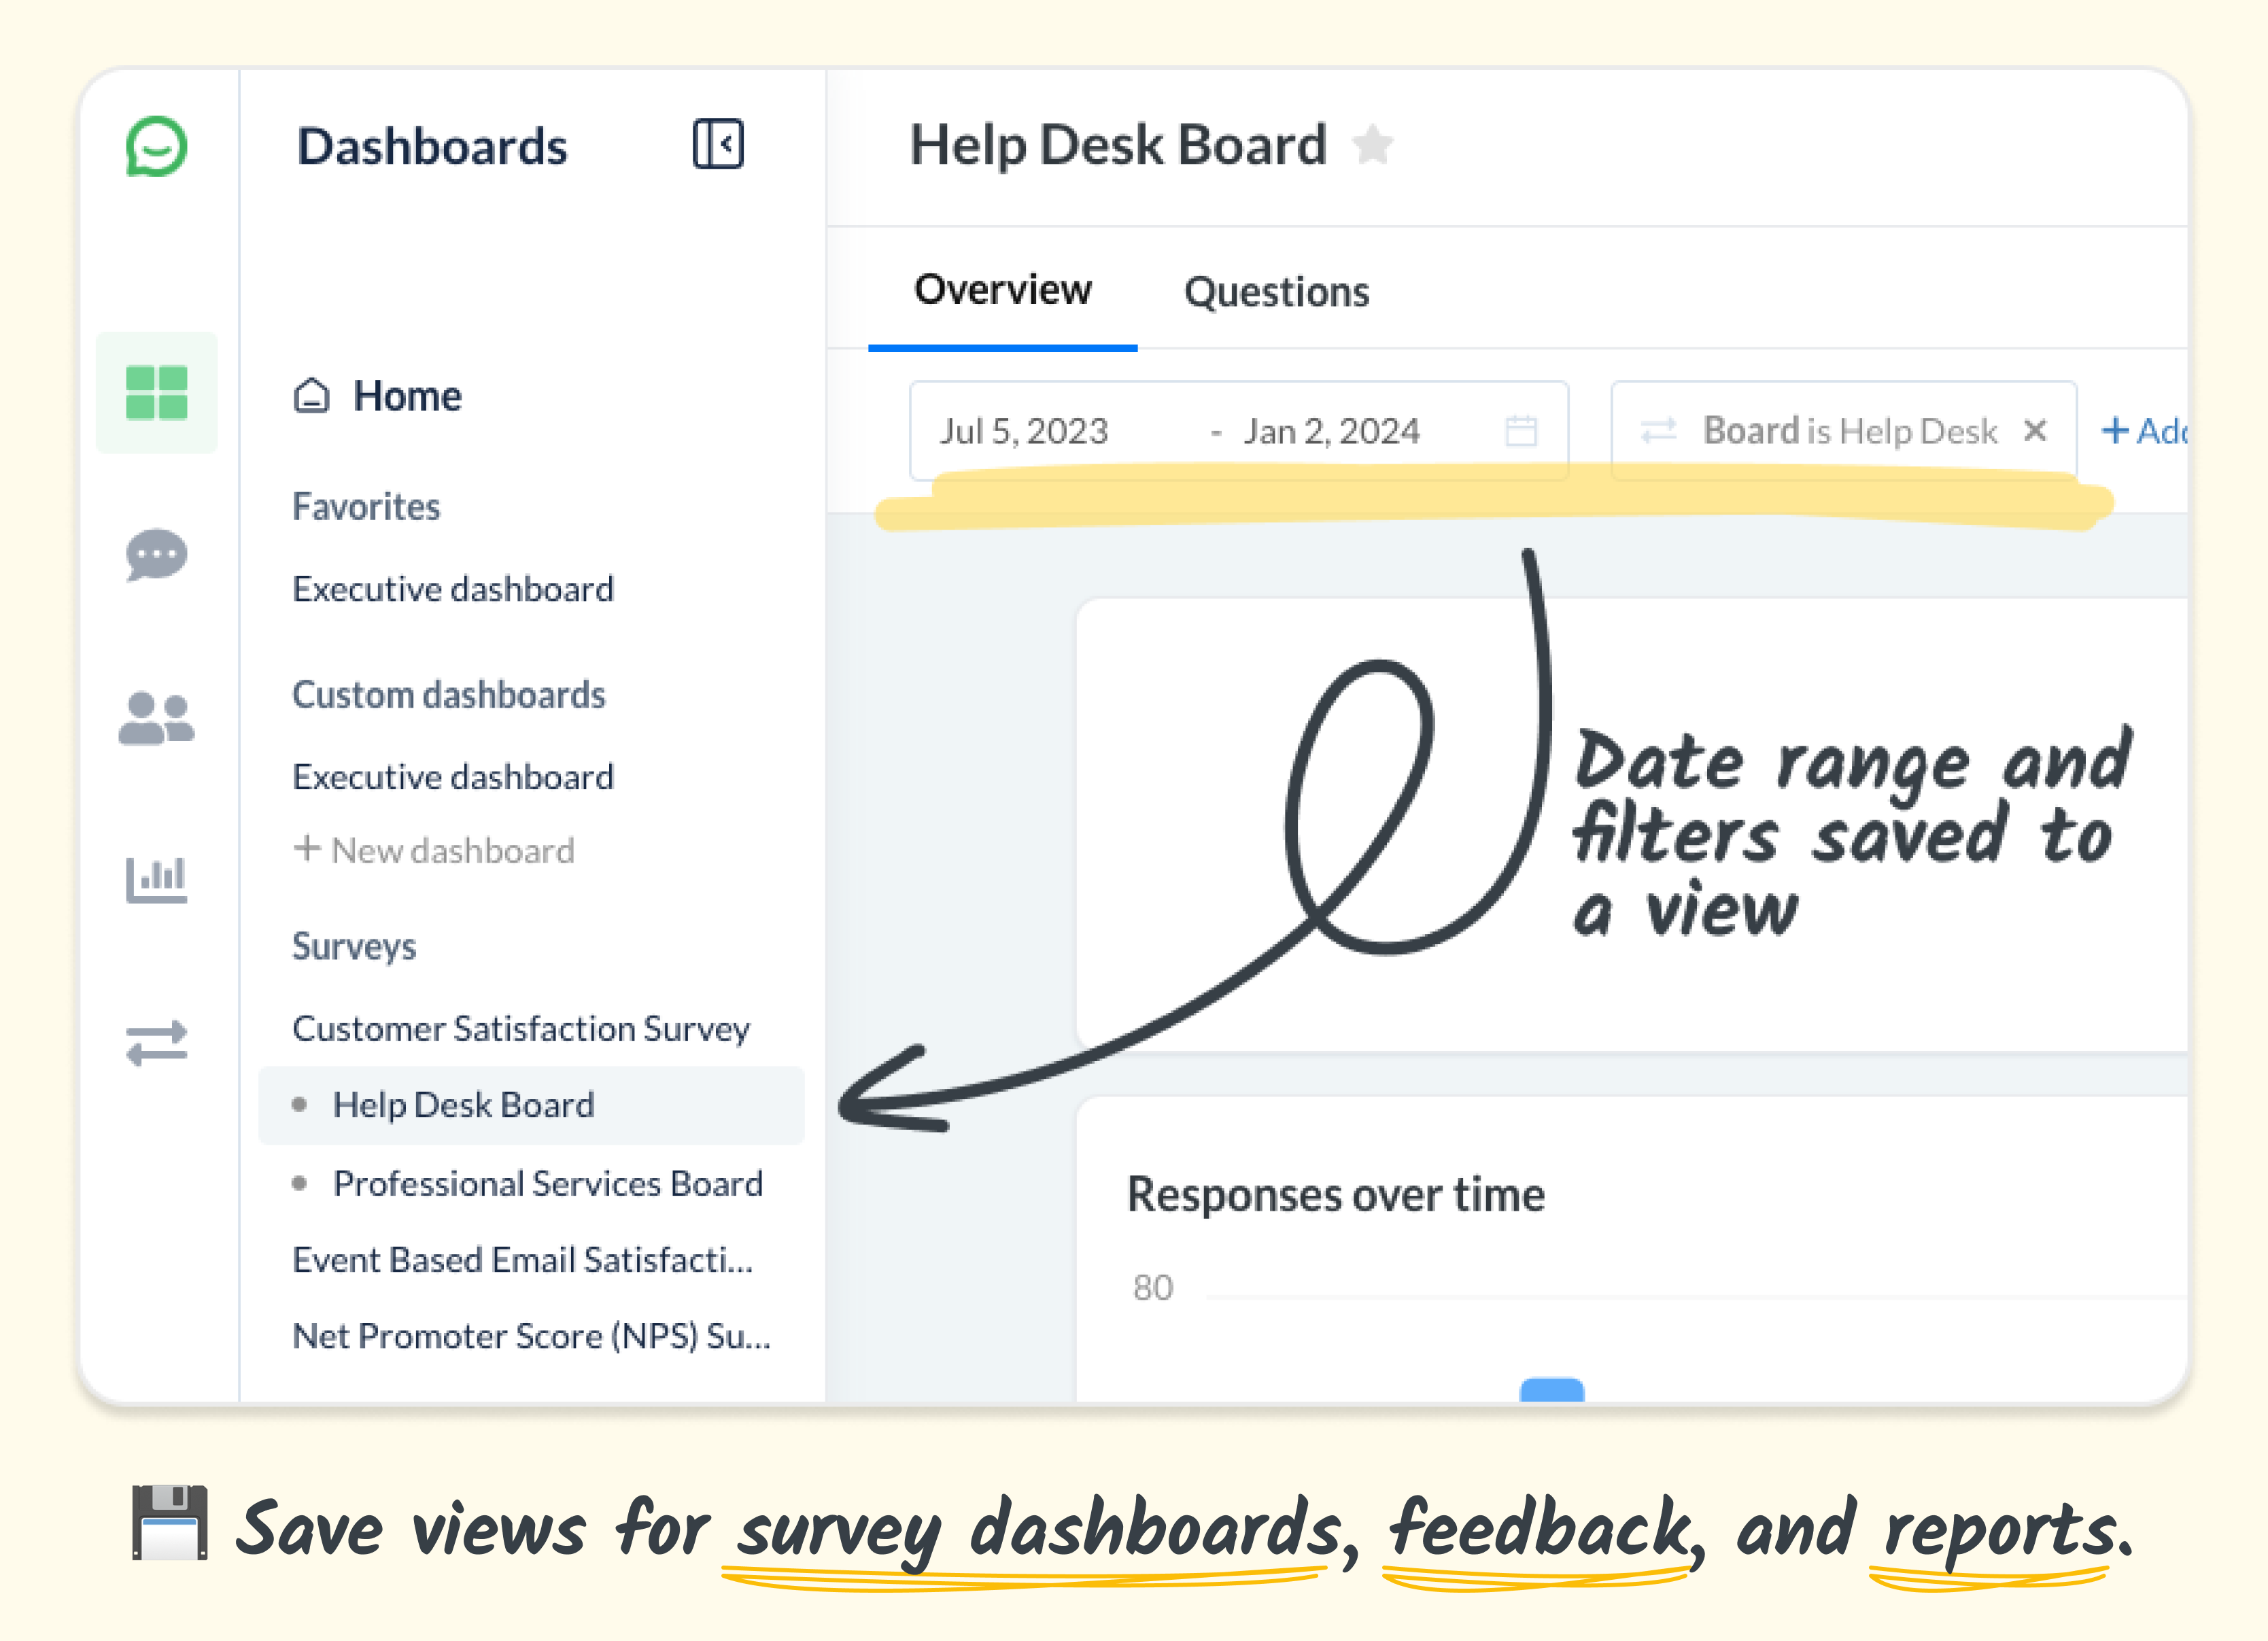Viewport: 2268px width, 1641px height.
Task: Select the Help Desk Board view
Action: tap(531, 1105)
